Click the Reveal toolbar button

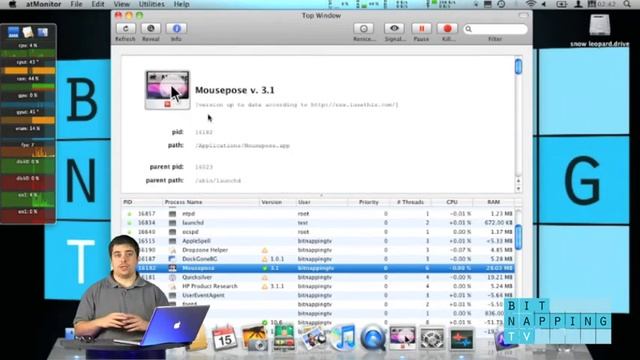151,29
